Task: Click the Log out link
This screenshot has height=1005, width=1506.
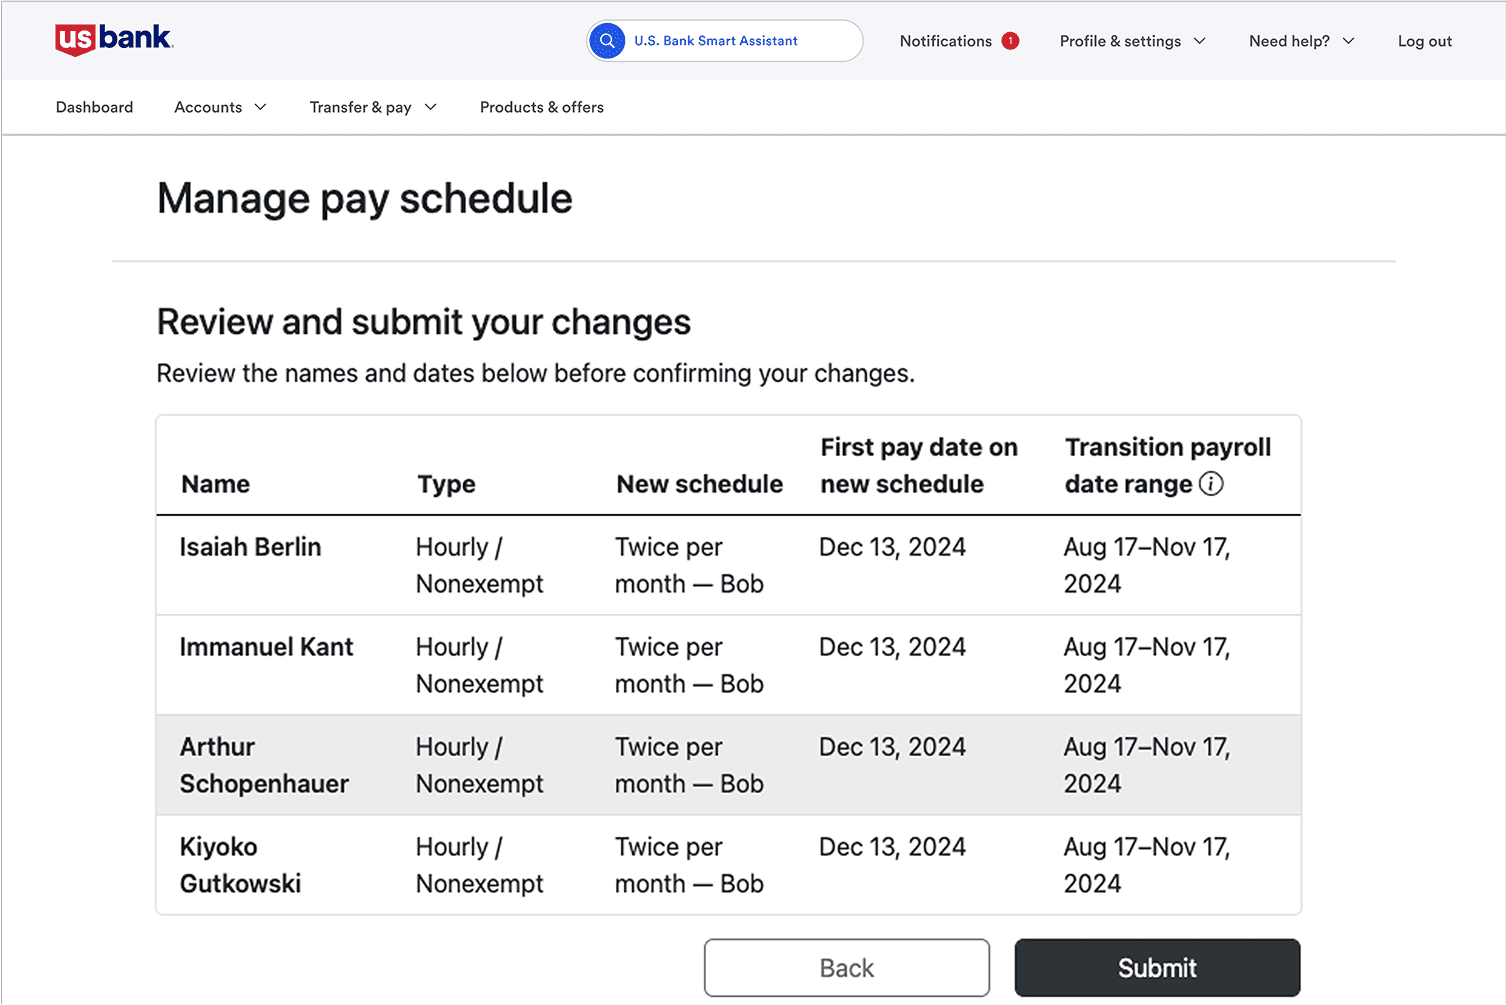Action: [1424, 41]
